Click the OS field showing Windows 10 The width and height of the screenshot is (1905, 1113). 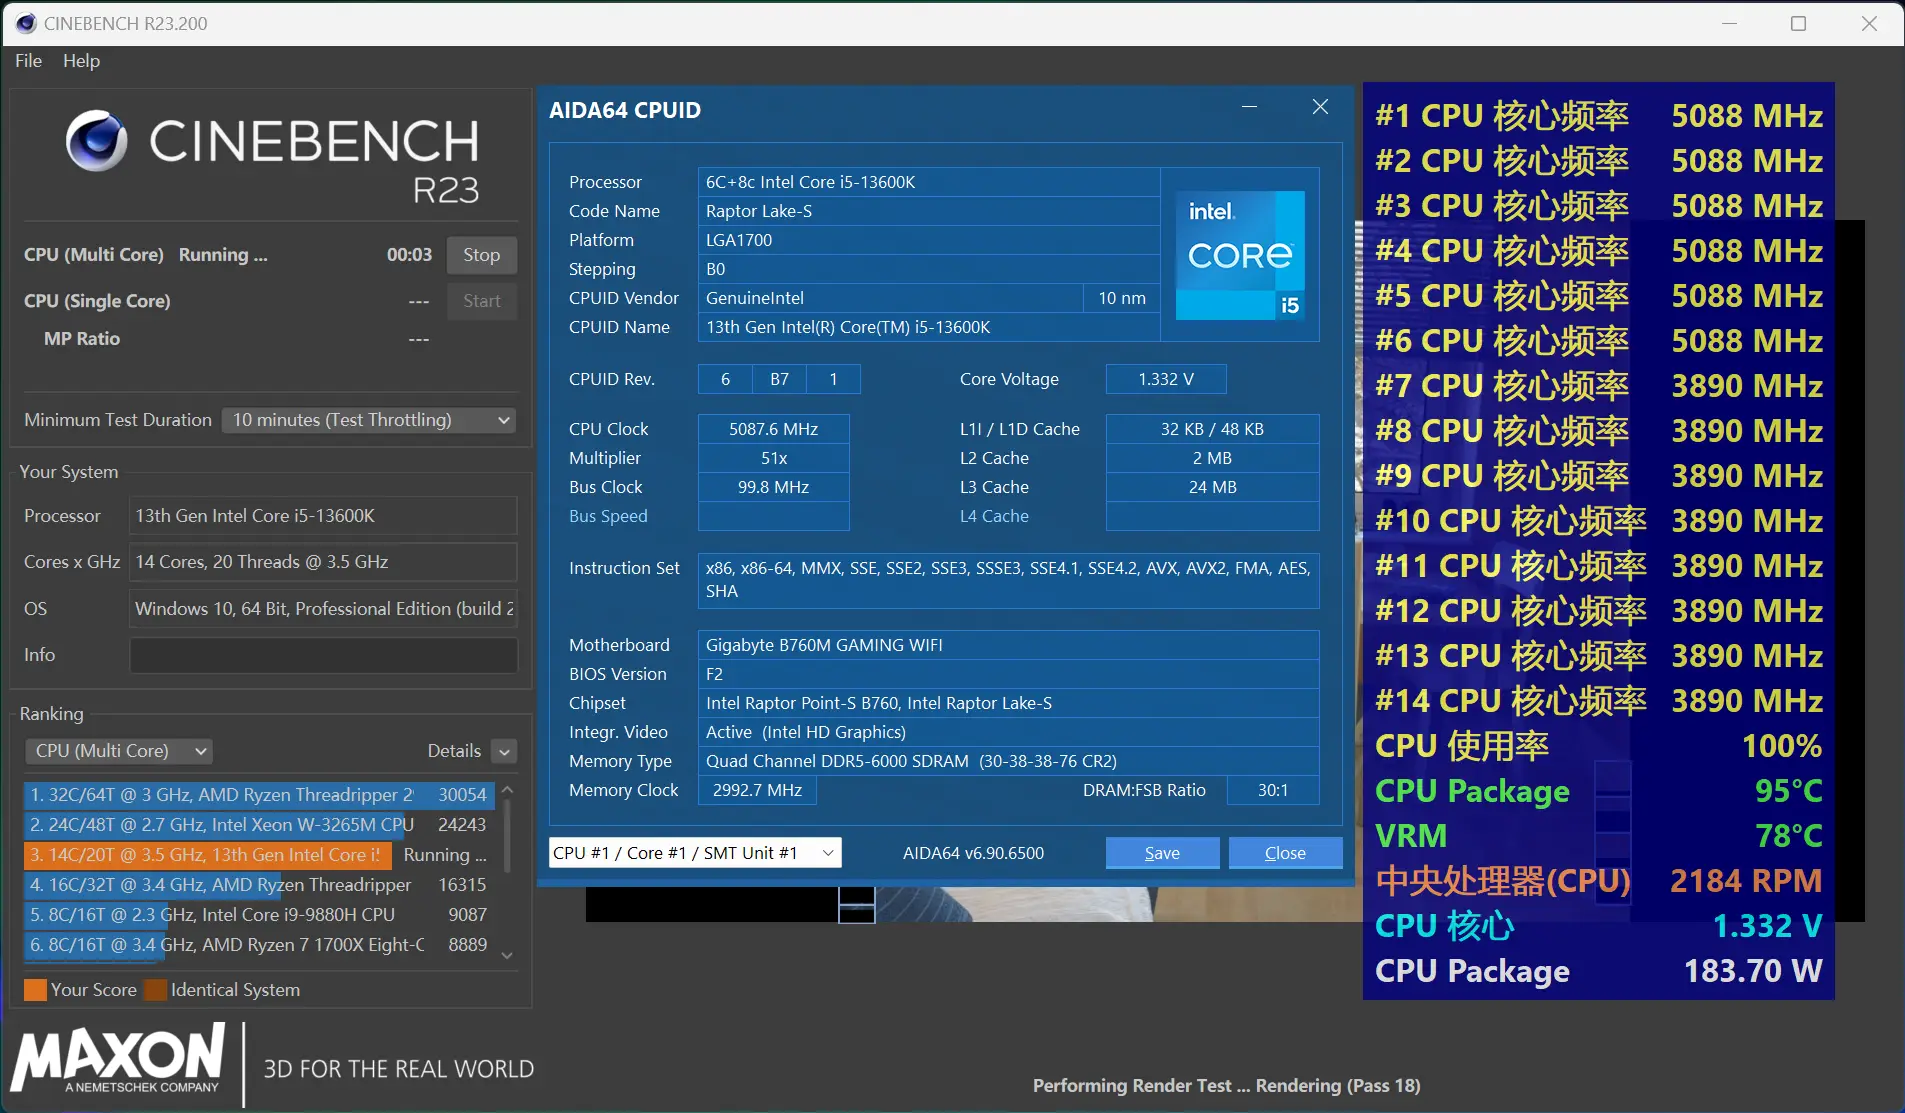[x=323, y=609]
